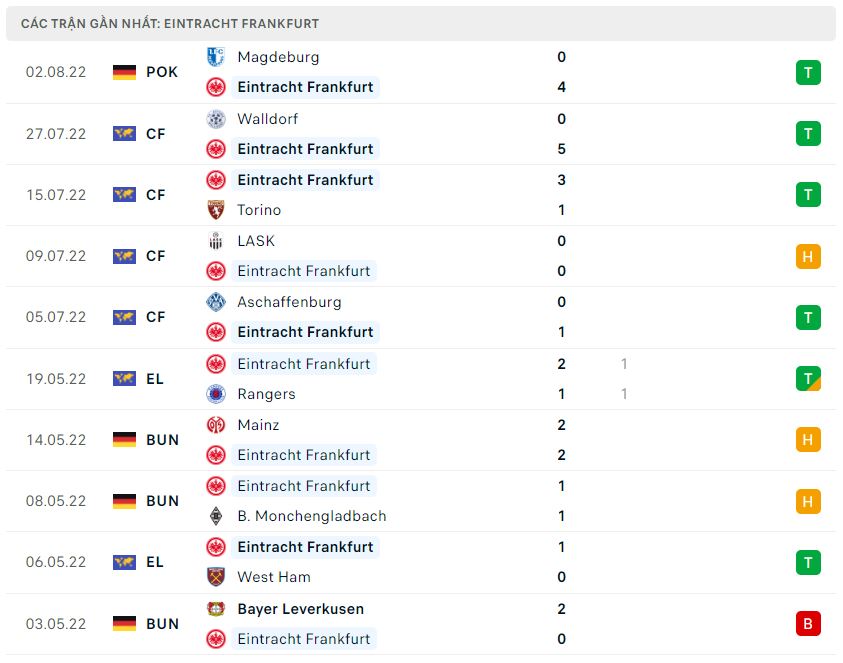
Task: Select the Walldorf club emblem
Action: (217, 119)
